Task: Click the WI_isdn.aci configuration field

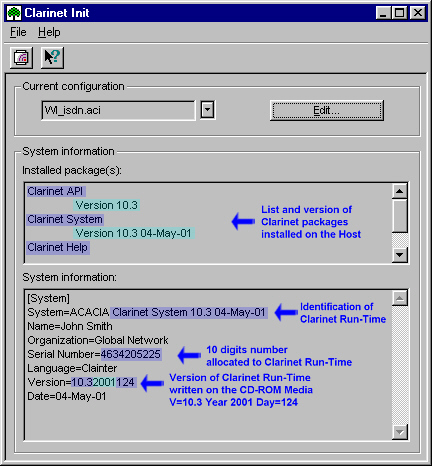Action: point(118,110)
